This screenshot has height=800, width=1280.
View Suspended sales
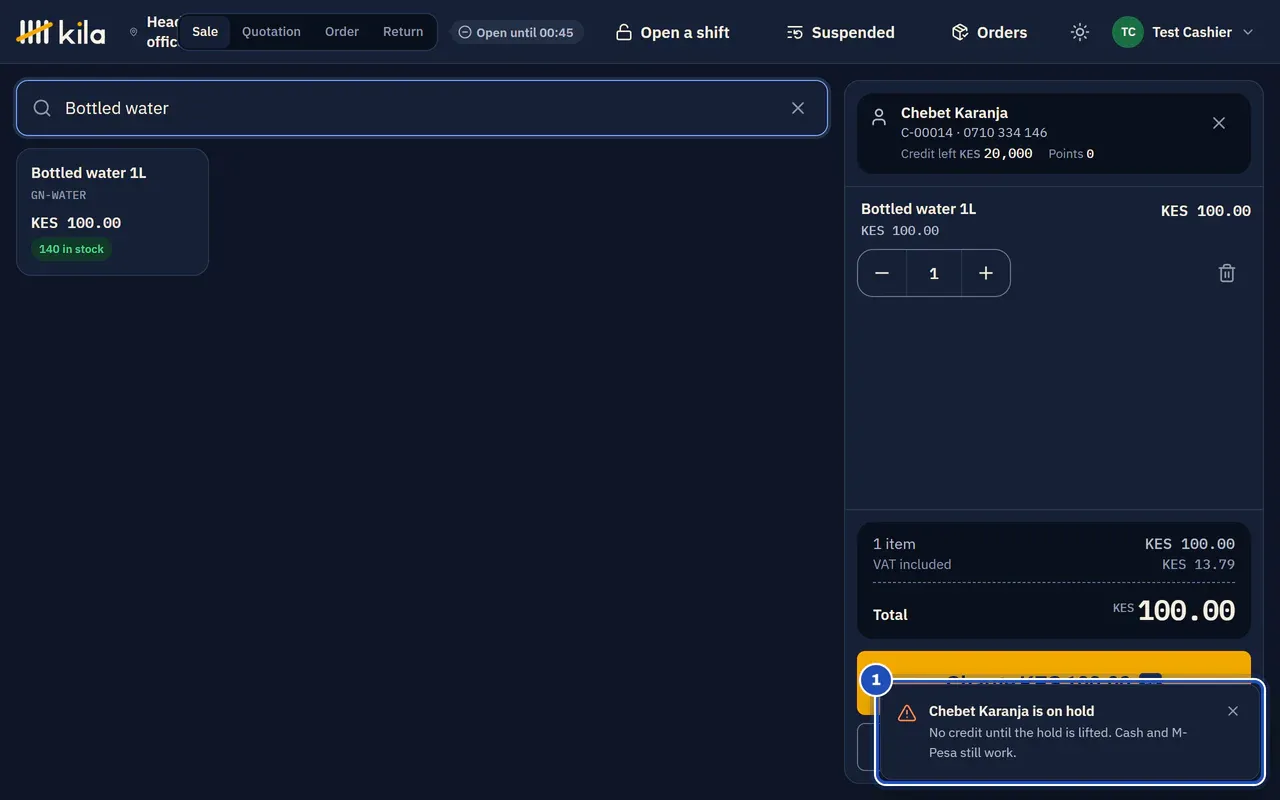tap(840, 32)
